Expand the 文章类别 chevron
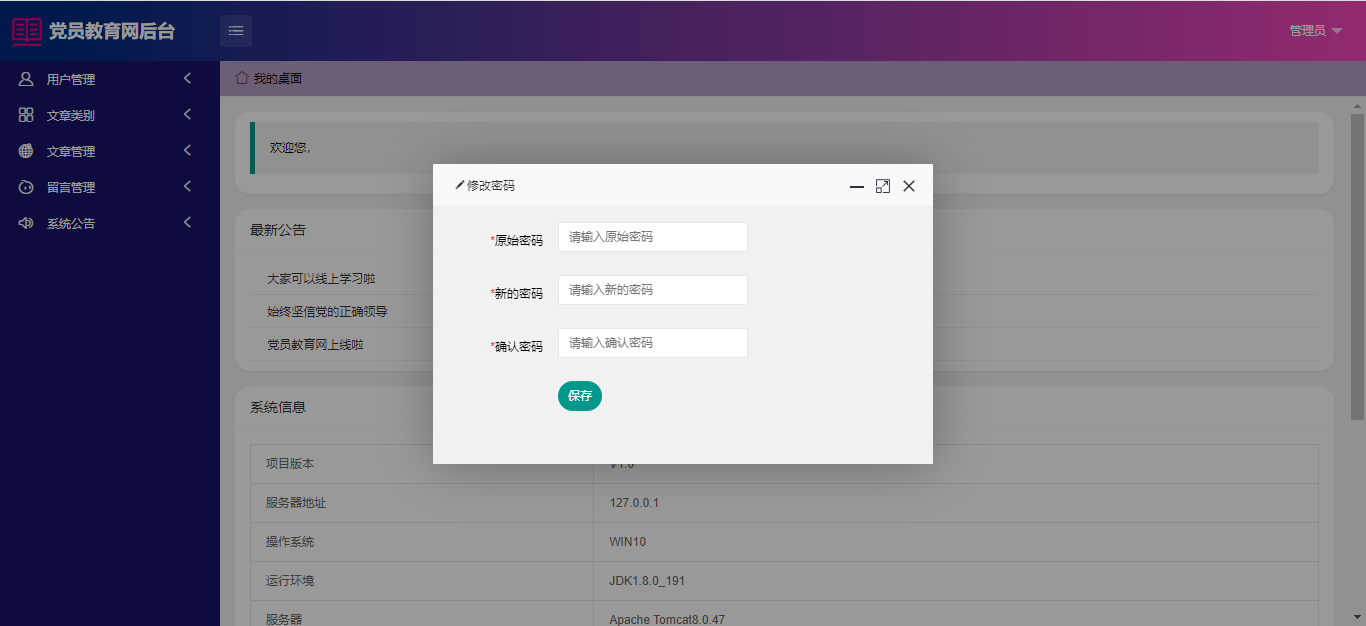 tap(187, 114)
